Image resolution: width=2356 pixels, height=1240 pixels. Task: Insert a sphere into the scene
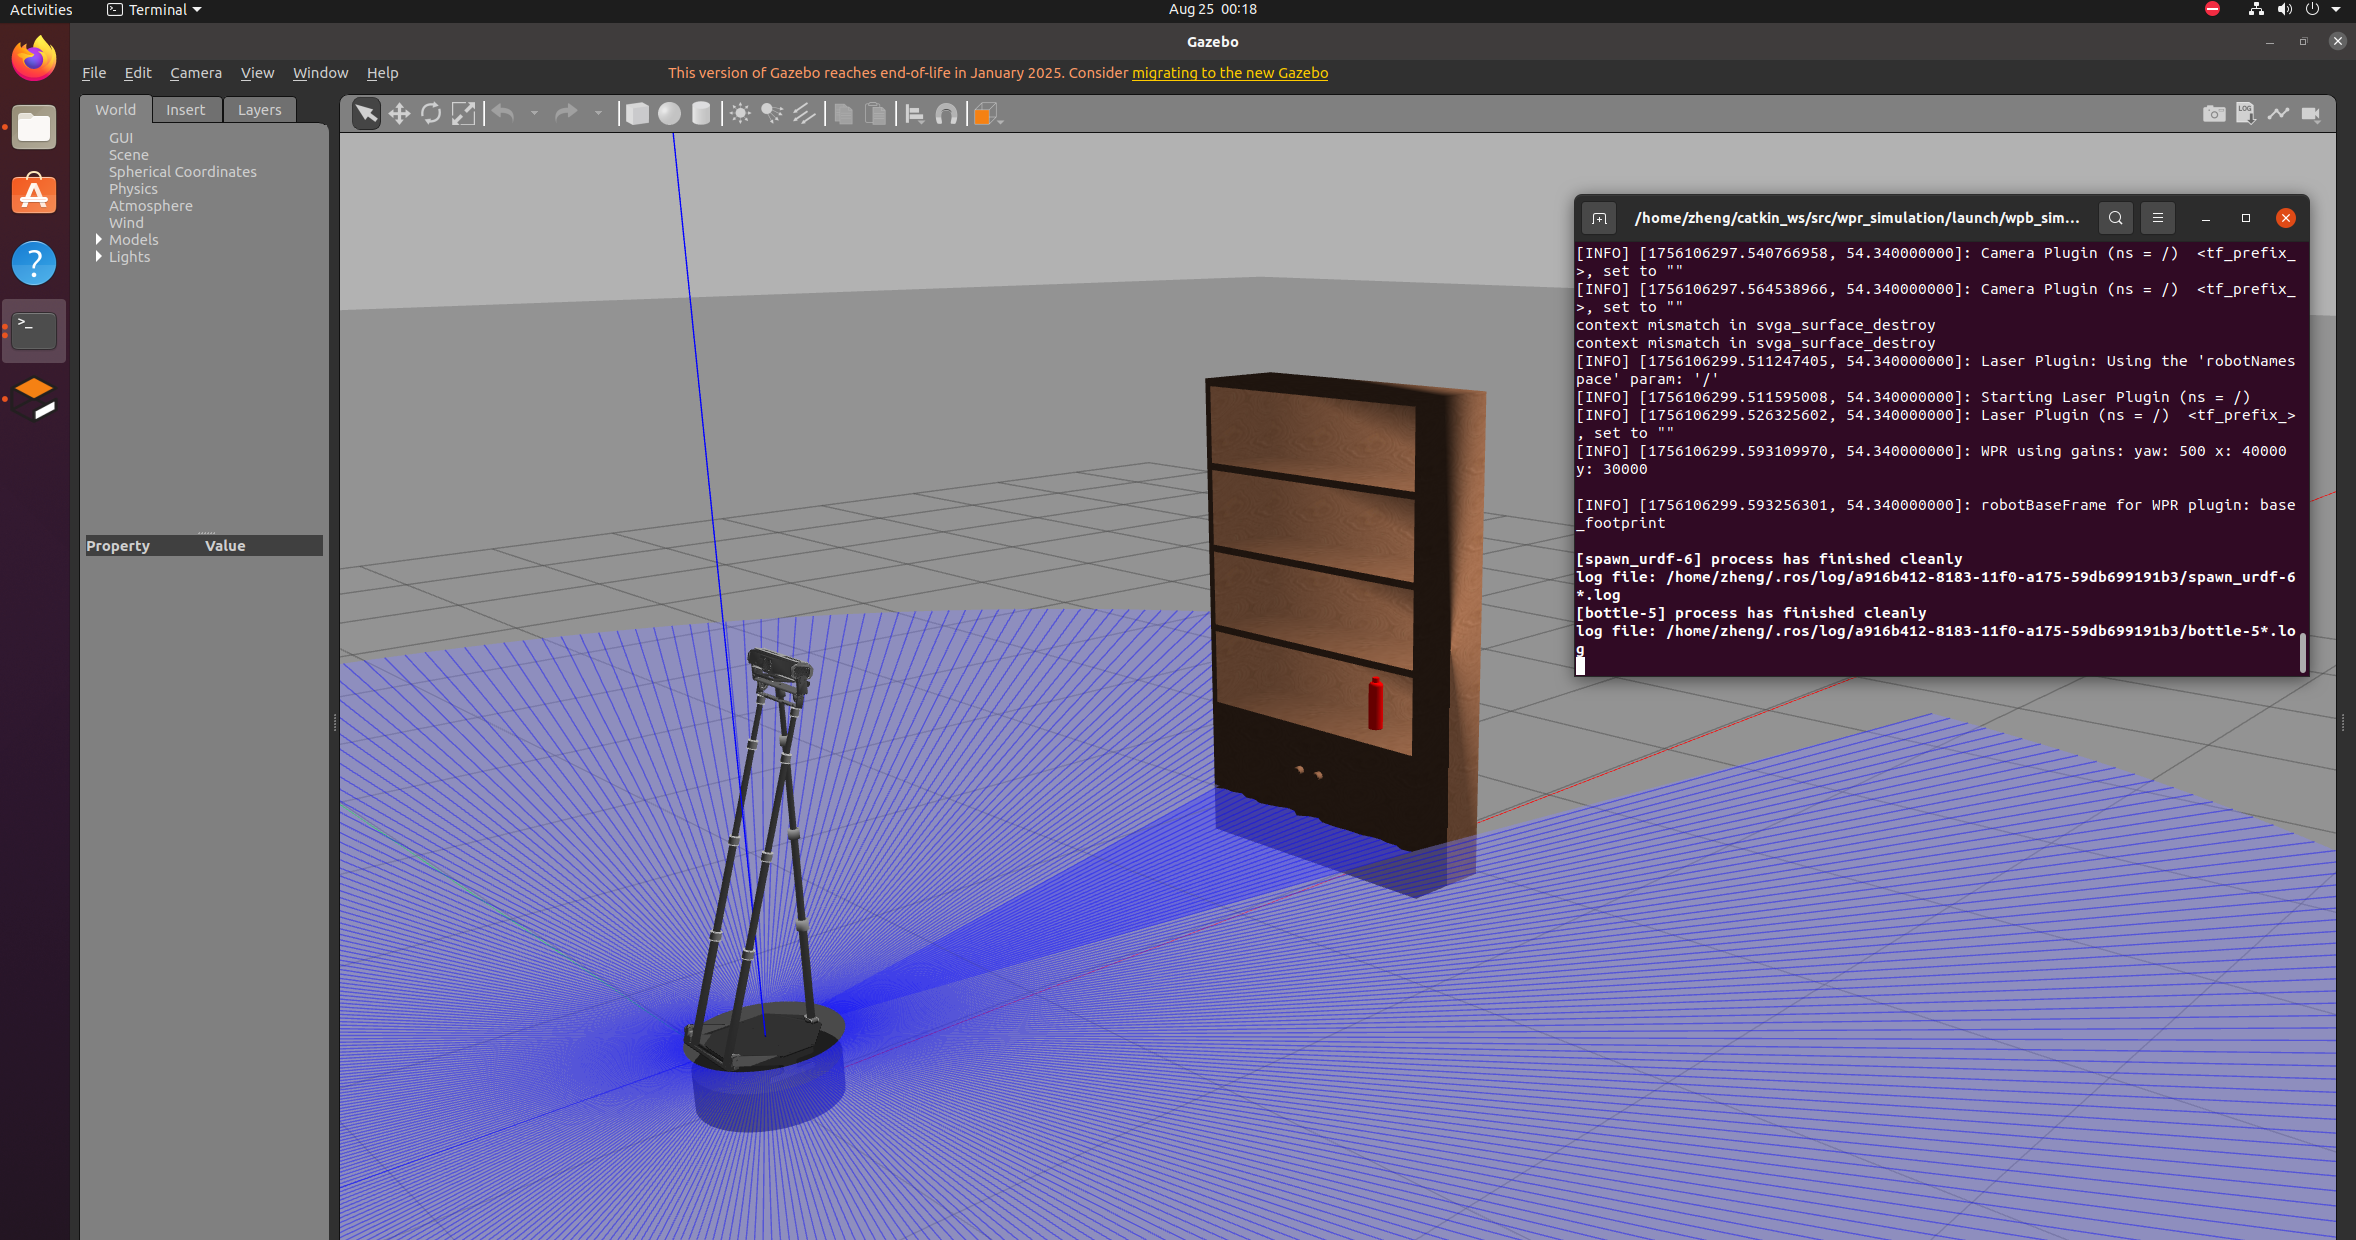(x=668, y=113)
